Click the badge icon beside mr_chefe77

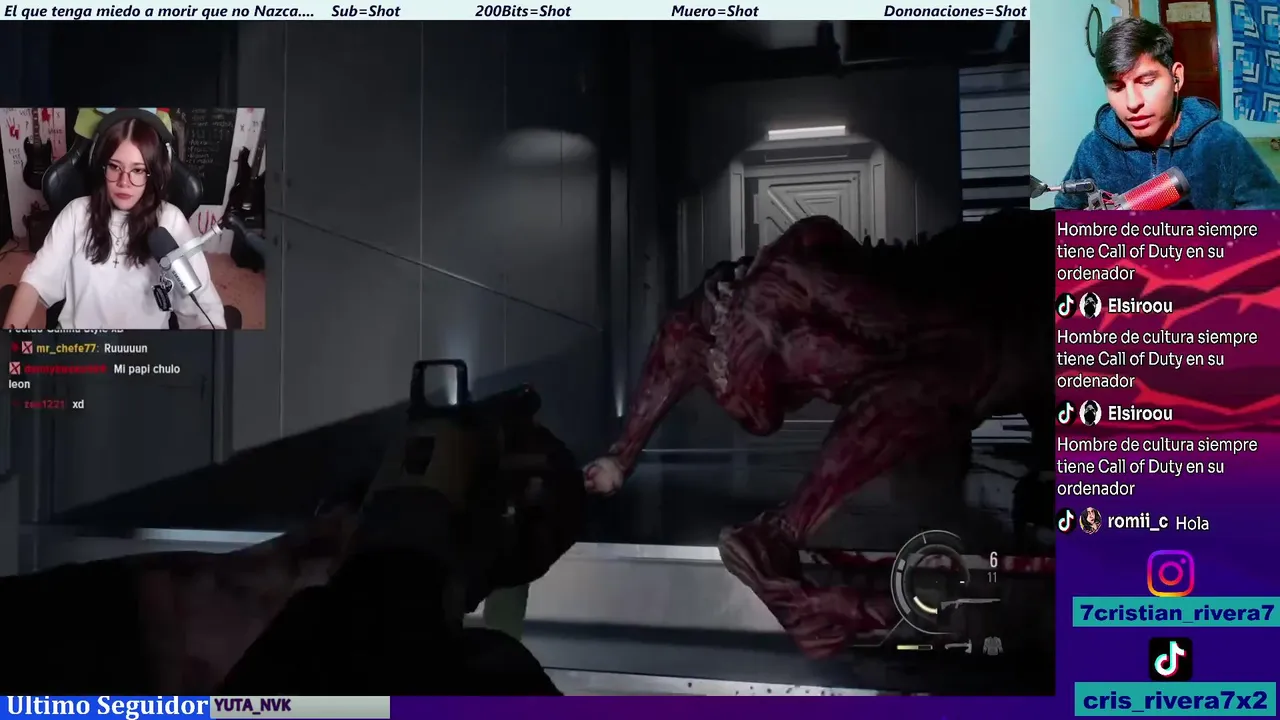(x=27, y=348)
